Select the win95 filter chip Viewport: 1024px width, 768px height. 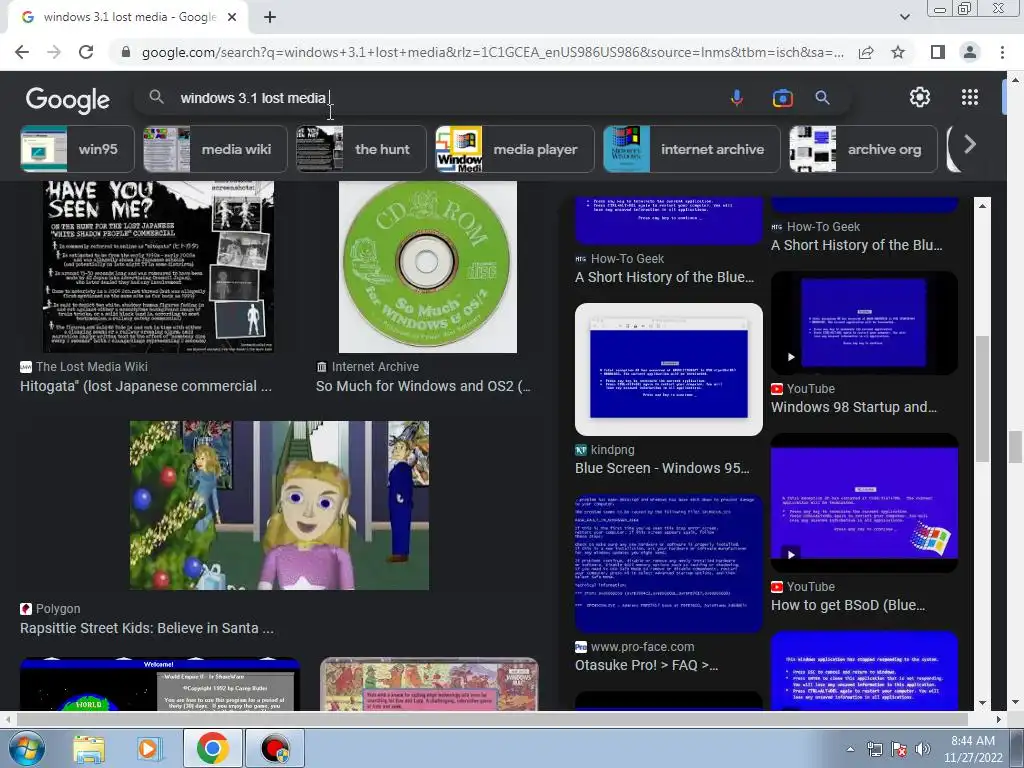[77, 149]
